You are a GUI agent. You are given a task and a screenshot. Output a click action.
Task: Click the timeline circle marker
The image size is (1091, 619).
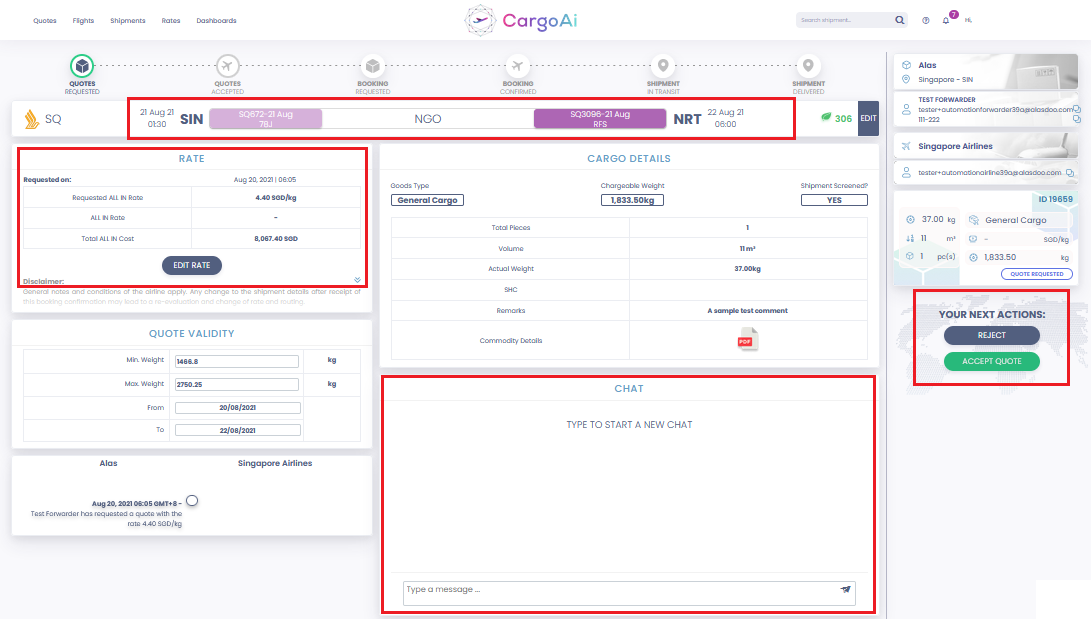click(192, 501)
